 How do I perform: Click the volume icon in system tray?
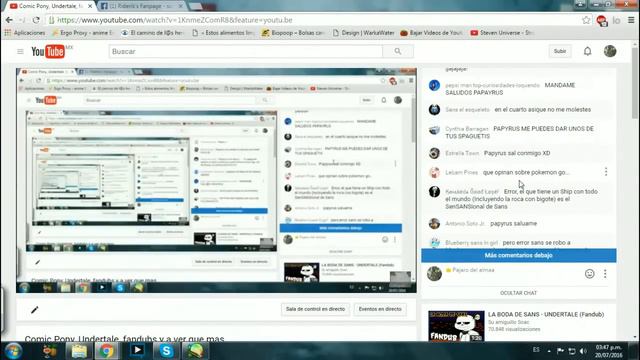point(584,351)
